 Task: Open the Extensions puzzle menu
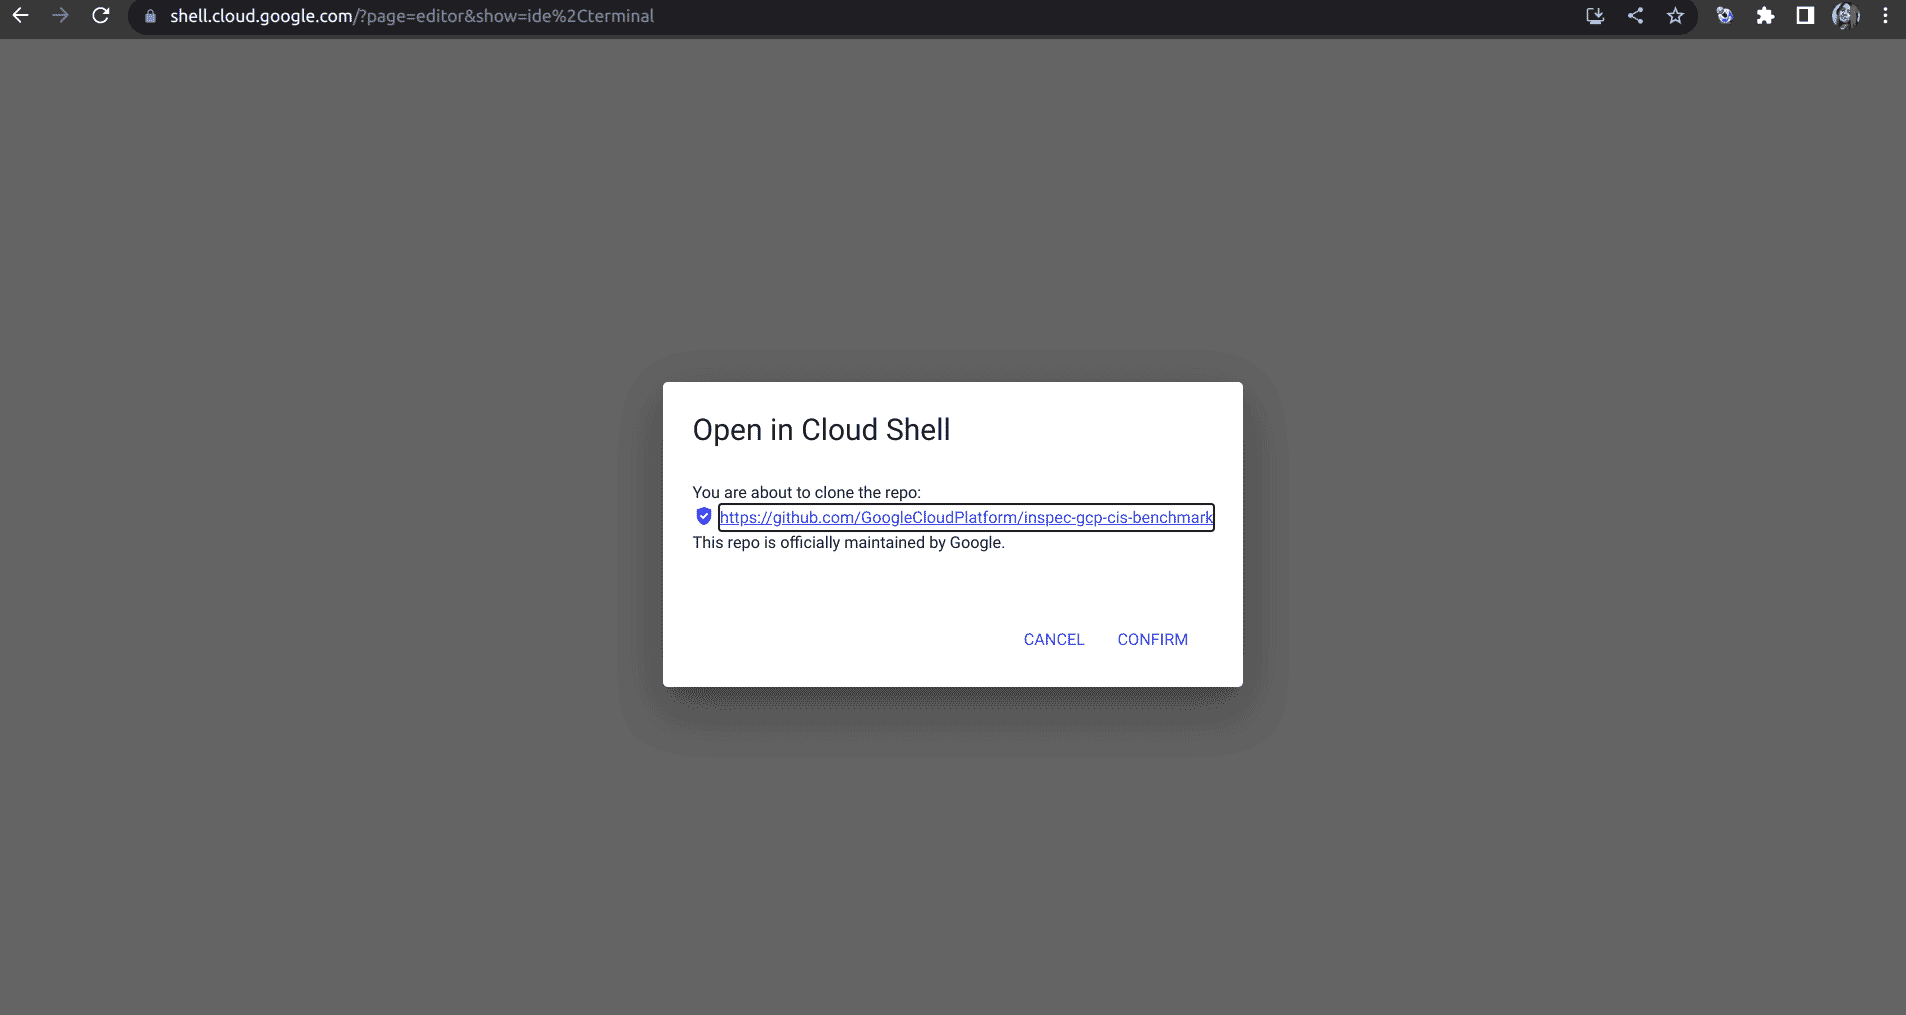pyautogui.click(x=1765, y=16)
